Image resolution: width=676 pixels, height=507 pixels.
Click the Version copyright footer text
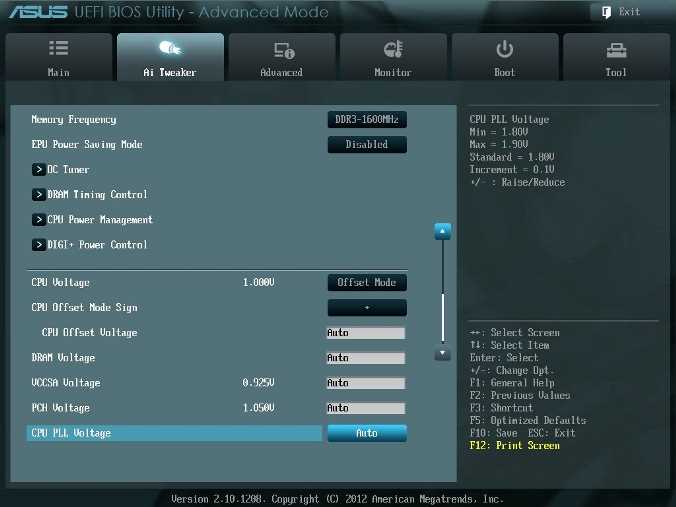[337, 499]
